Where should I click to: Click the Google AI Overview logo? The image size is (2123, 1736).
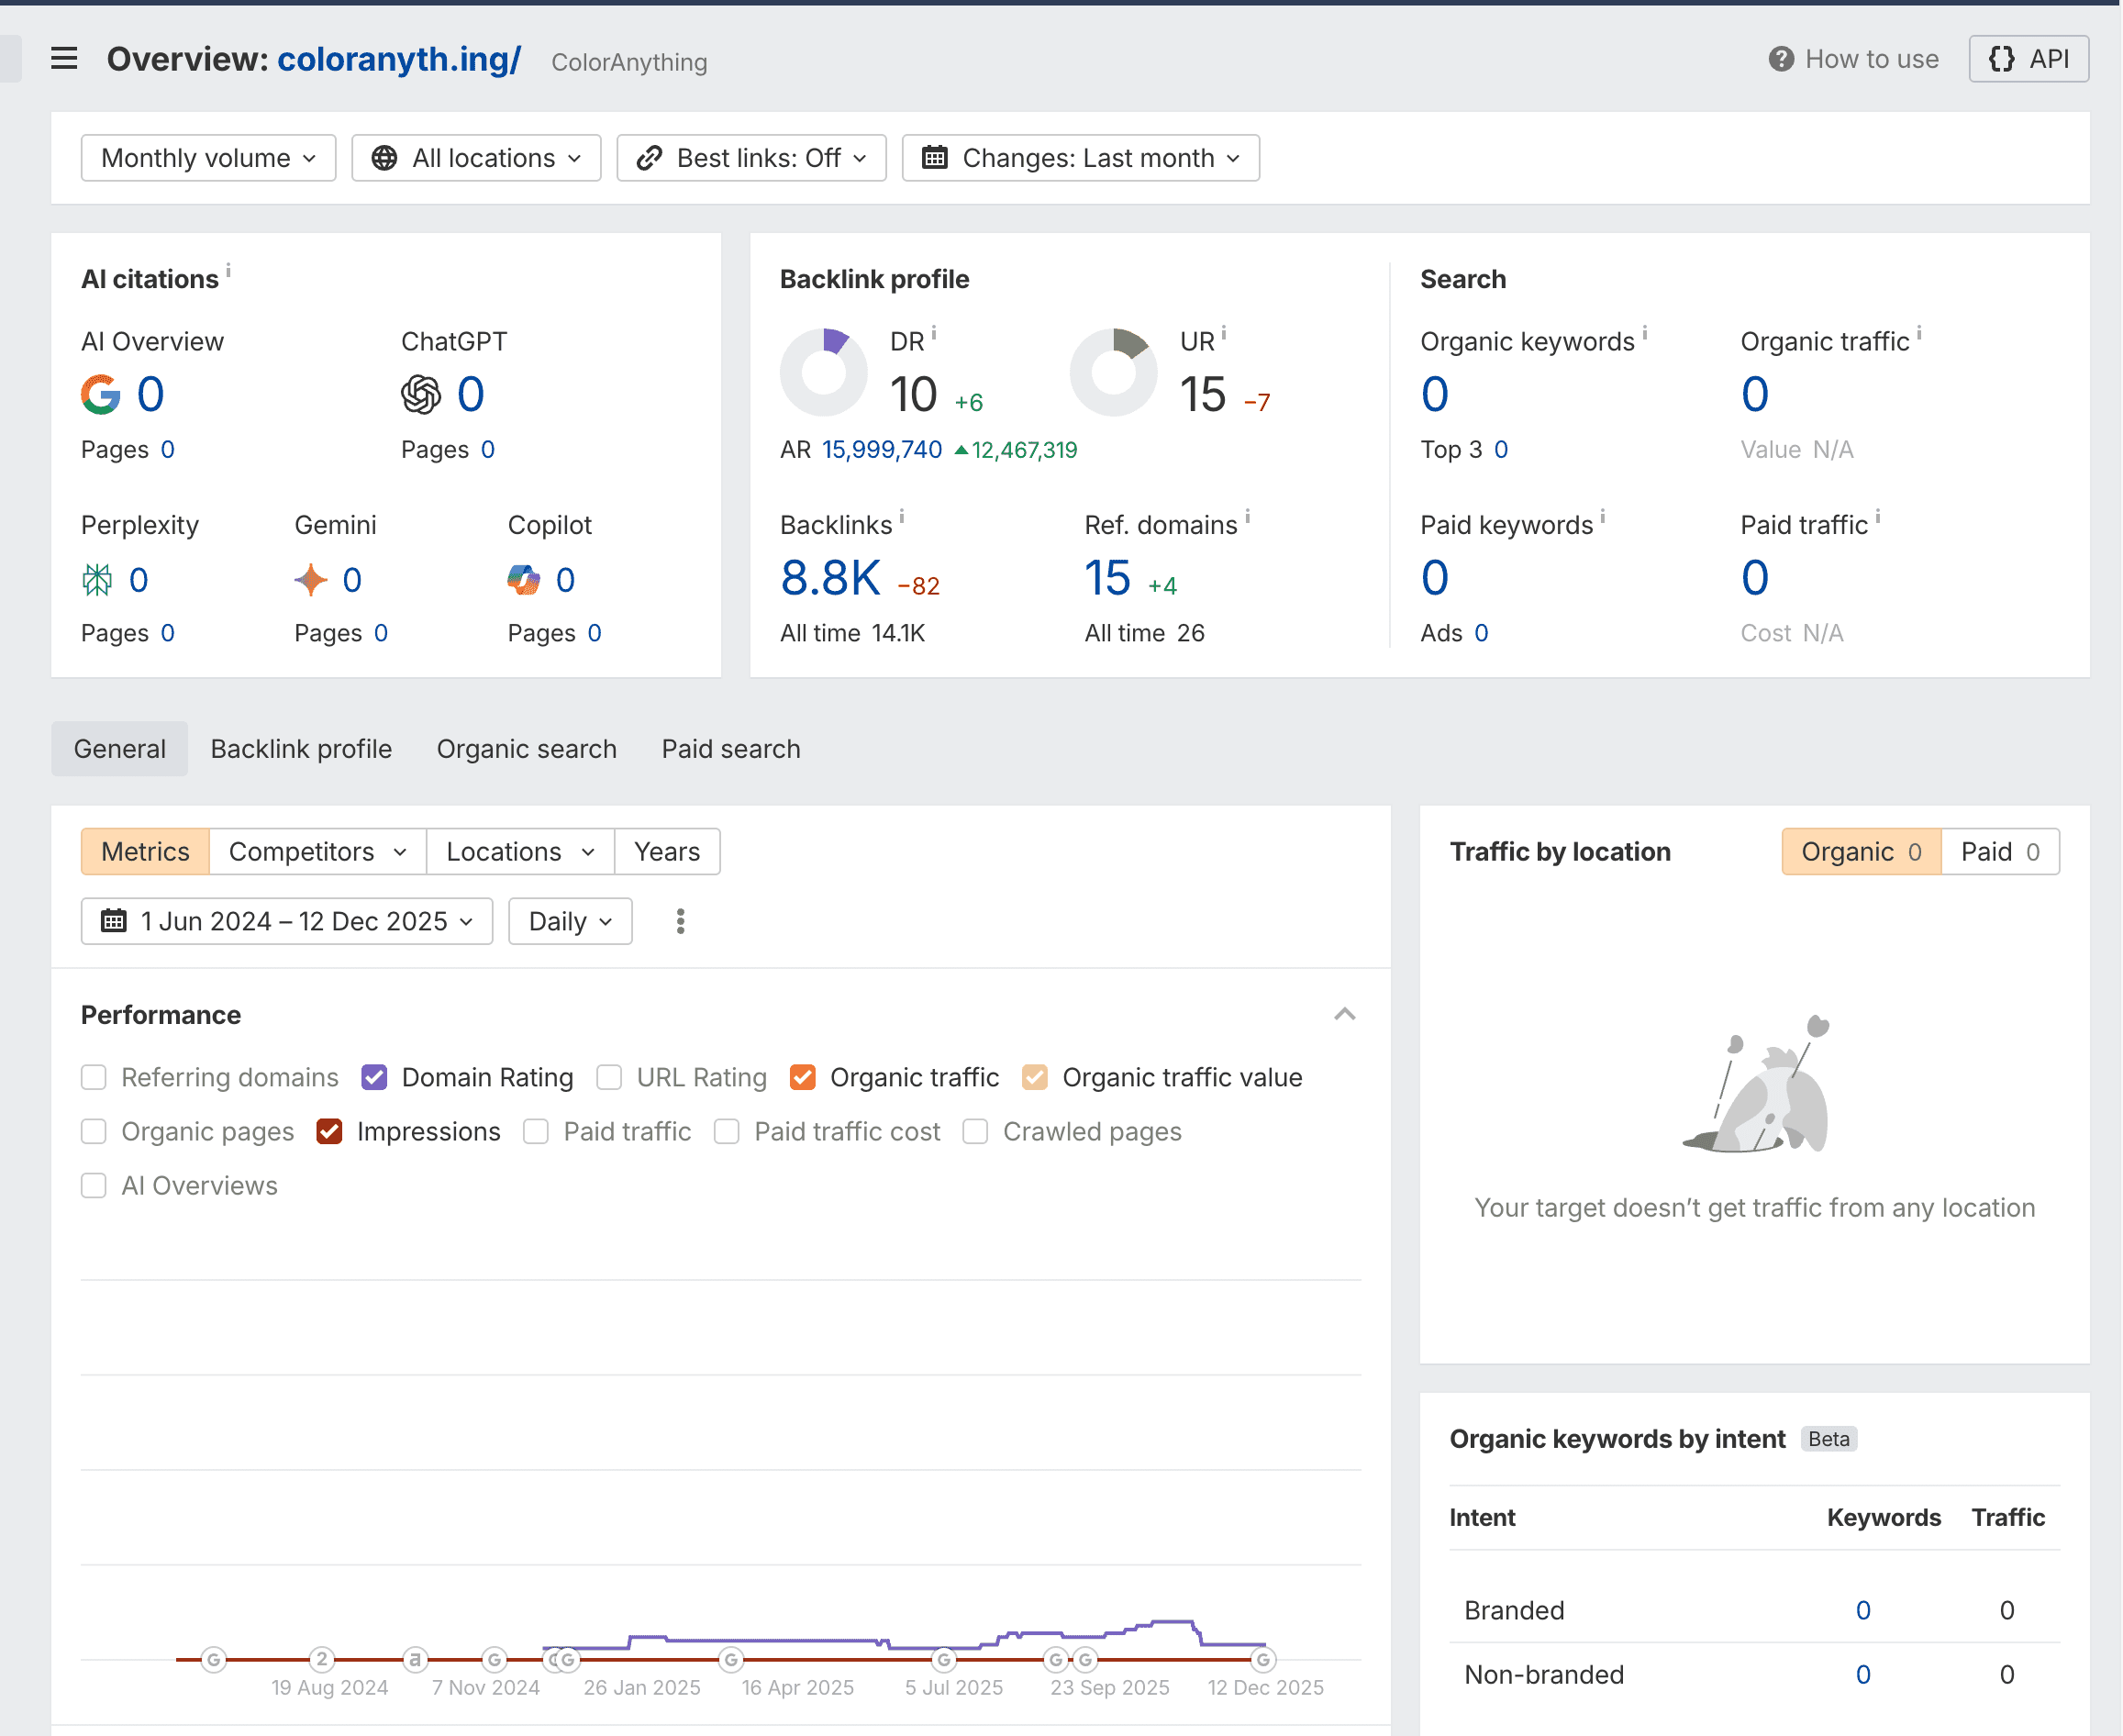(101, 395)
